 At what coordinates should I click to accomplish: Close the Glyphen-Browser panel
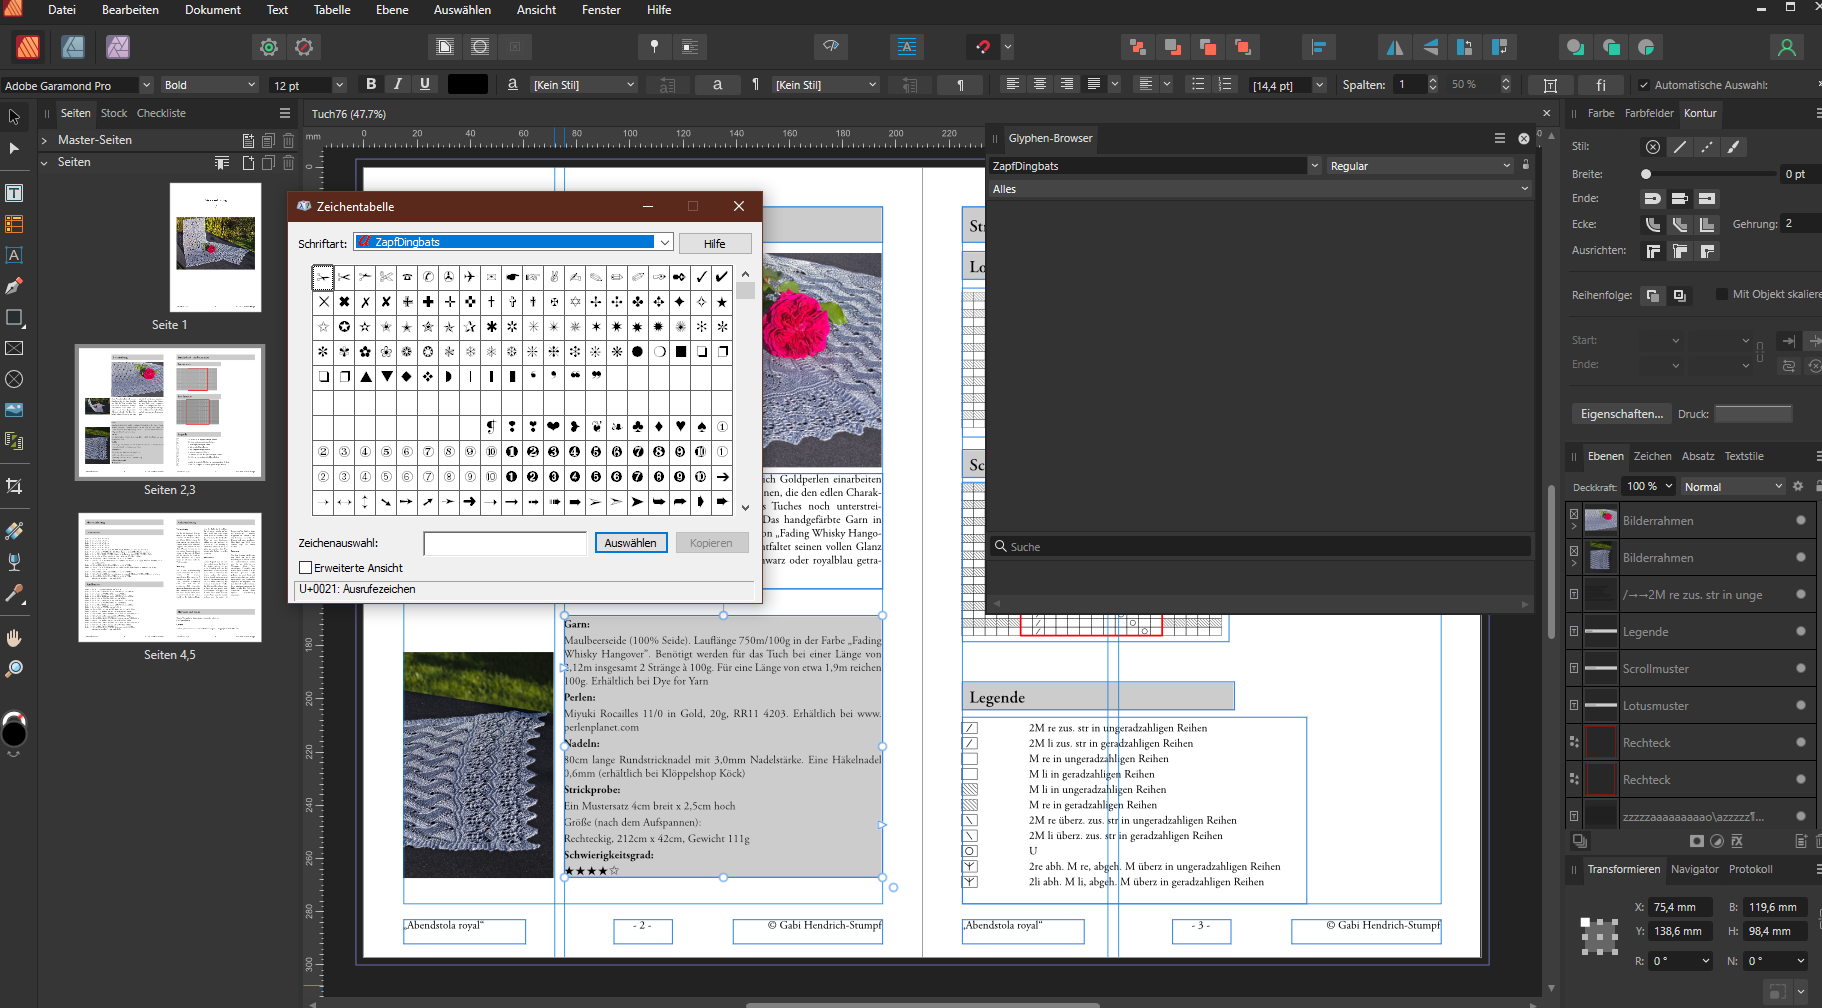coord(1524,138)
